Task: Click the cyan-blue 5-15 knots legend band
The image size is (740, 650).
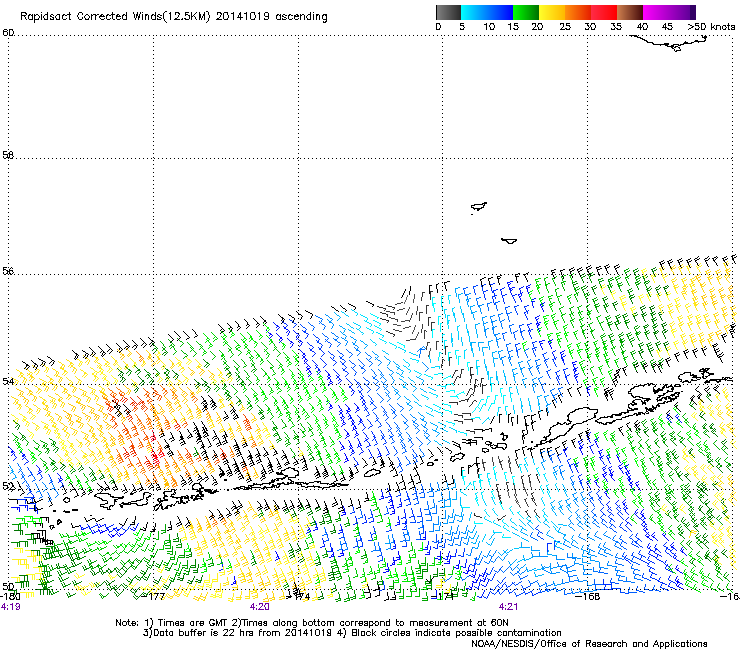Action: 487,12
